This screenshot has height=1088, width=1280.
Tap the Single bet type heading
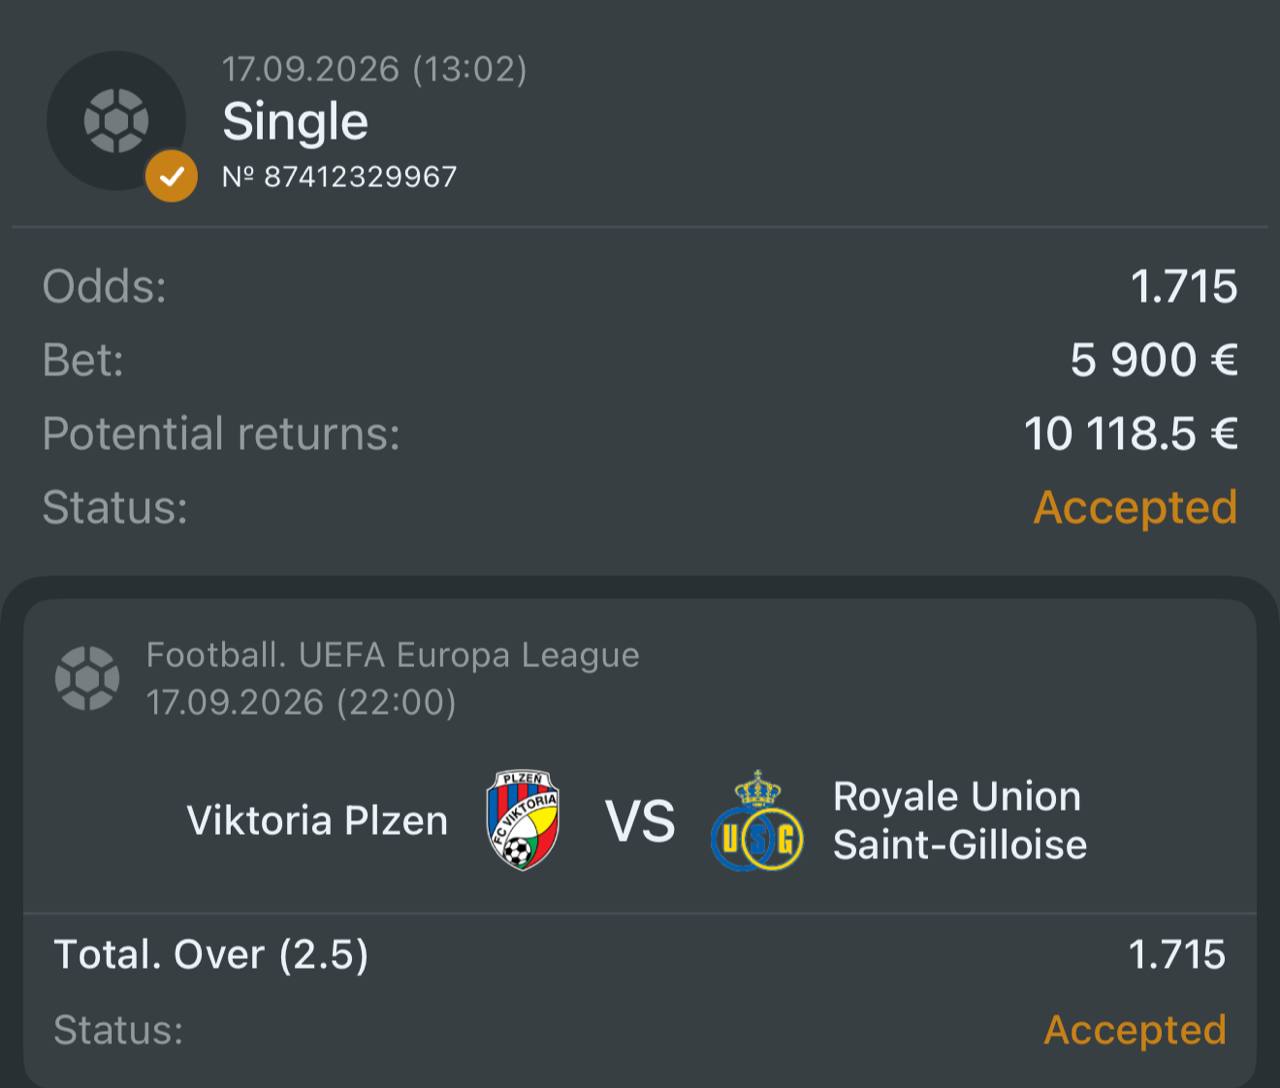pyautogui.click(x=295, y=122)
